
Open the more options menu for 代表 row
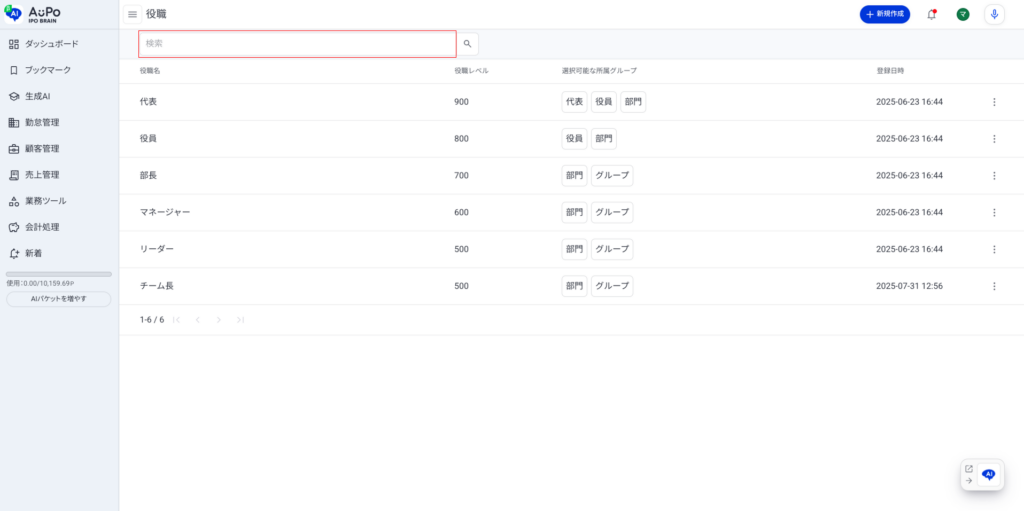[x=994, y=102]
